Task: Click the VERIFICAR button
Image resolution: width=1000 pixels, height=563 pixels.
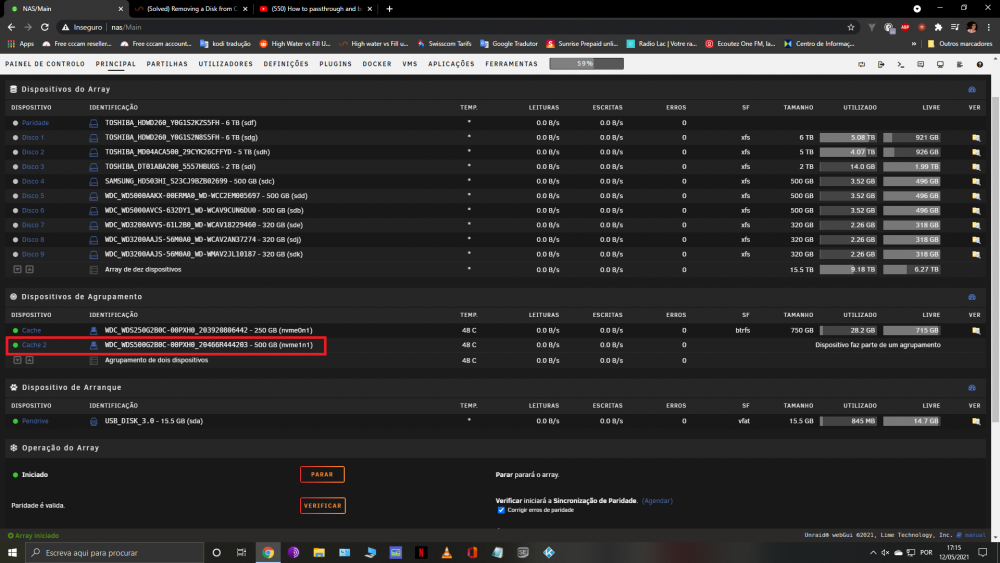Action: click(x=323, y=506)
